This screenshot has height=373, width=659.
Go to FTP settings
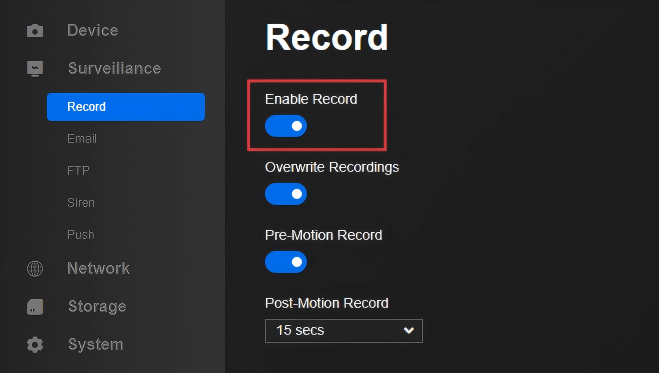click(x=78, y=171)
